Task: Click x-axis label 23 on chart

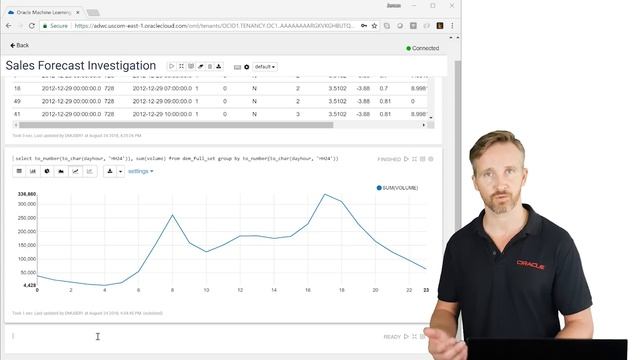Action: [x=426, y=290]
